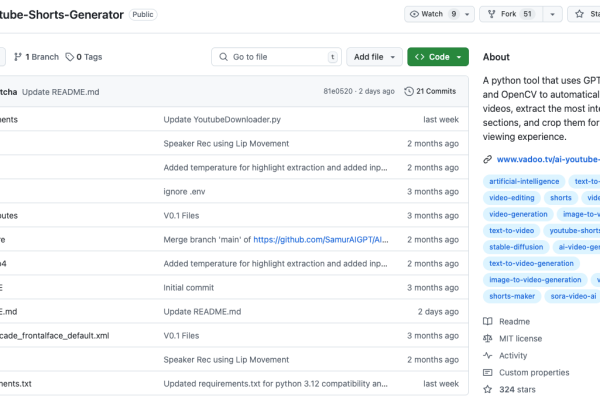Open the file cade_frontalface_default.xml

point(54,336)
